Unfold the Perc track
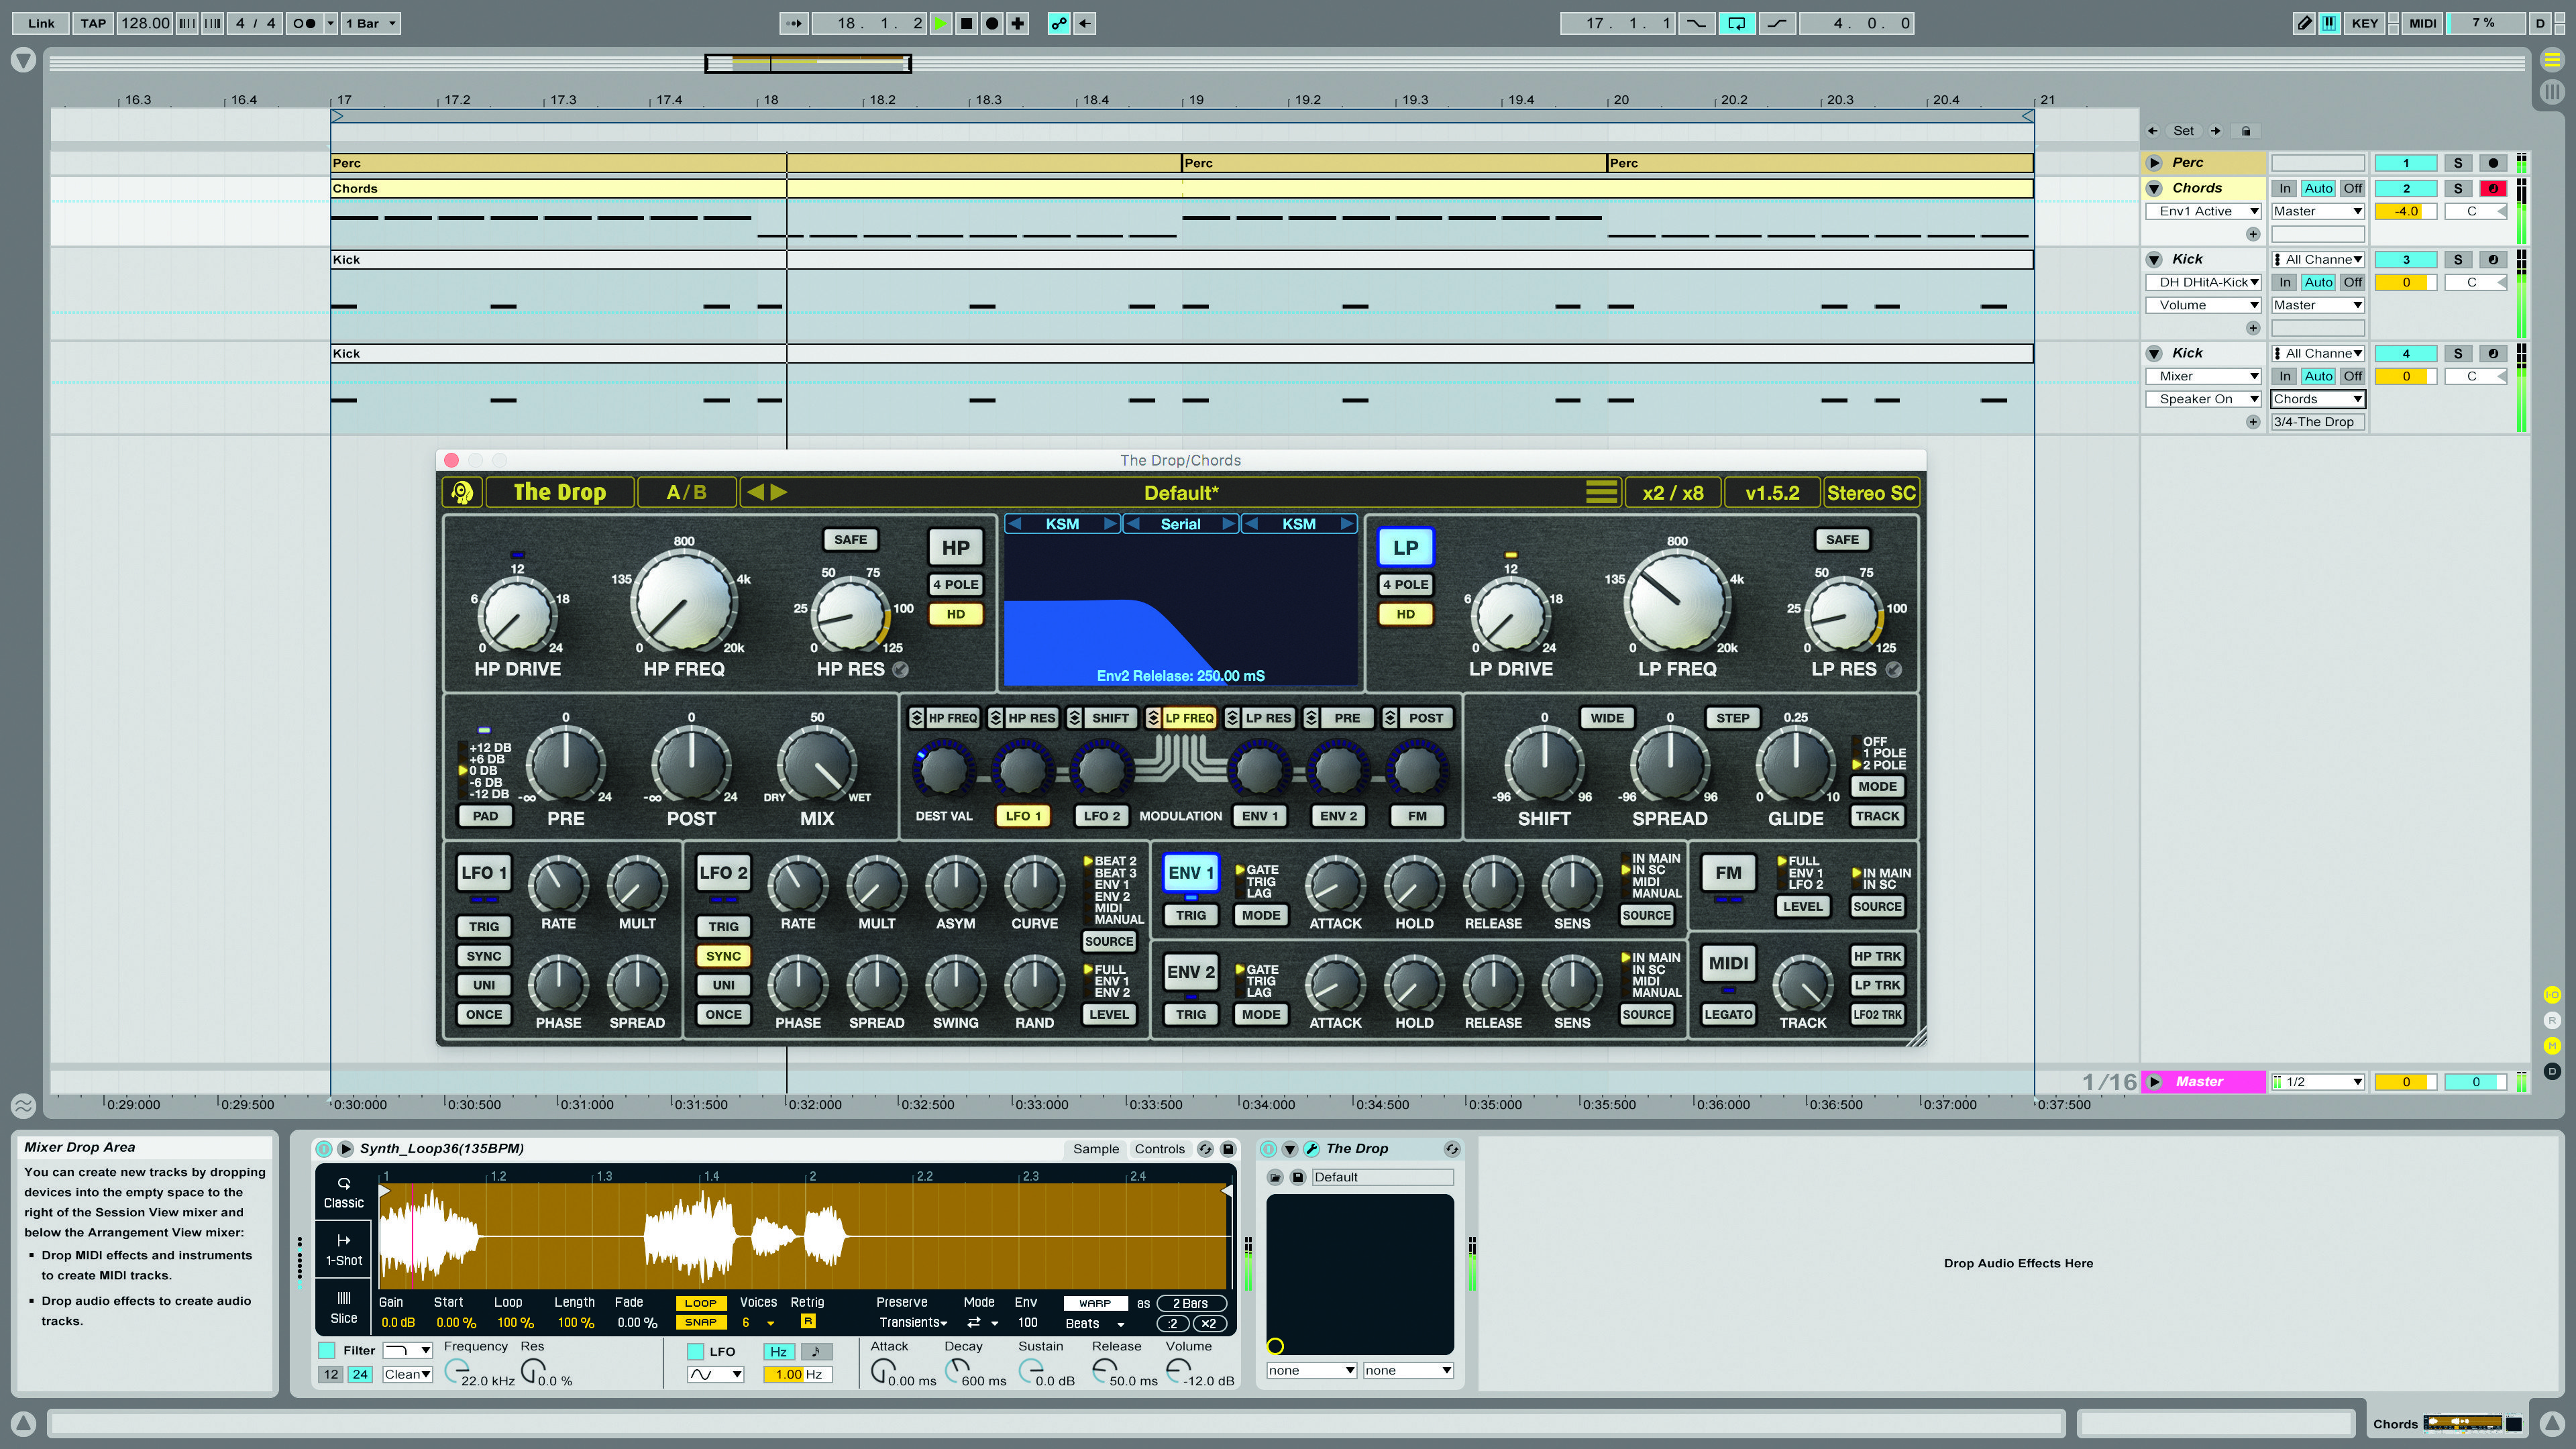This screenshot has height=1449, width=2576. [x=2155, y=163]
